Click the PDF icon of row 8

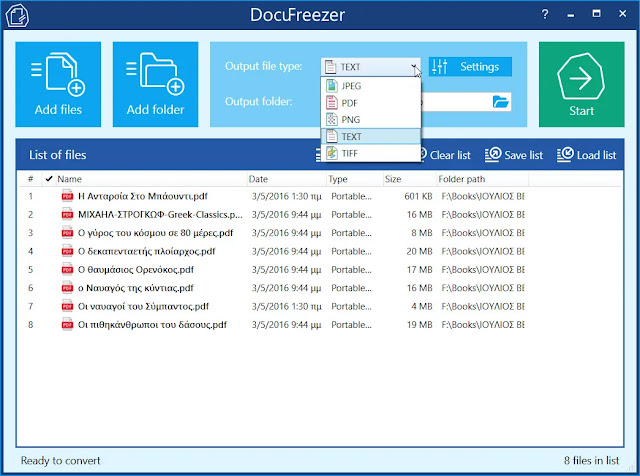[x=67, y=325]
